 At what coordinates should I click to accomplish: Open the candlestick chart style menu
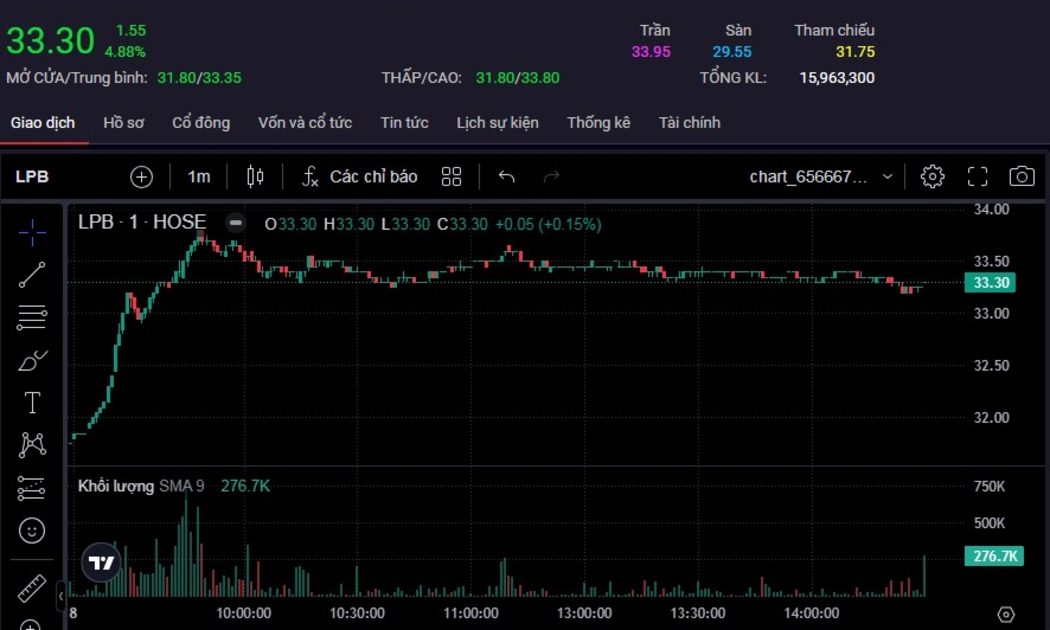coord(255,177)
